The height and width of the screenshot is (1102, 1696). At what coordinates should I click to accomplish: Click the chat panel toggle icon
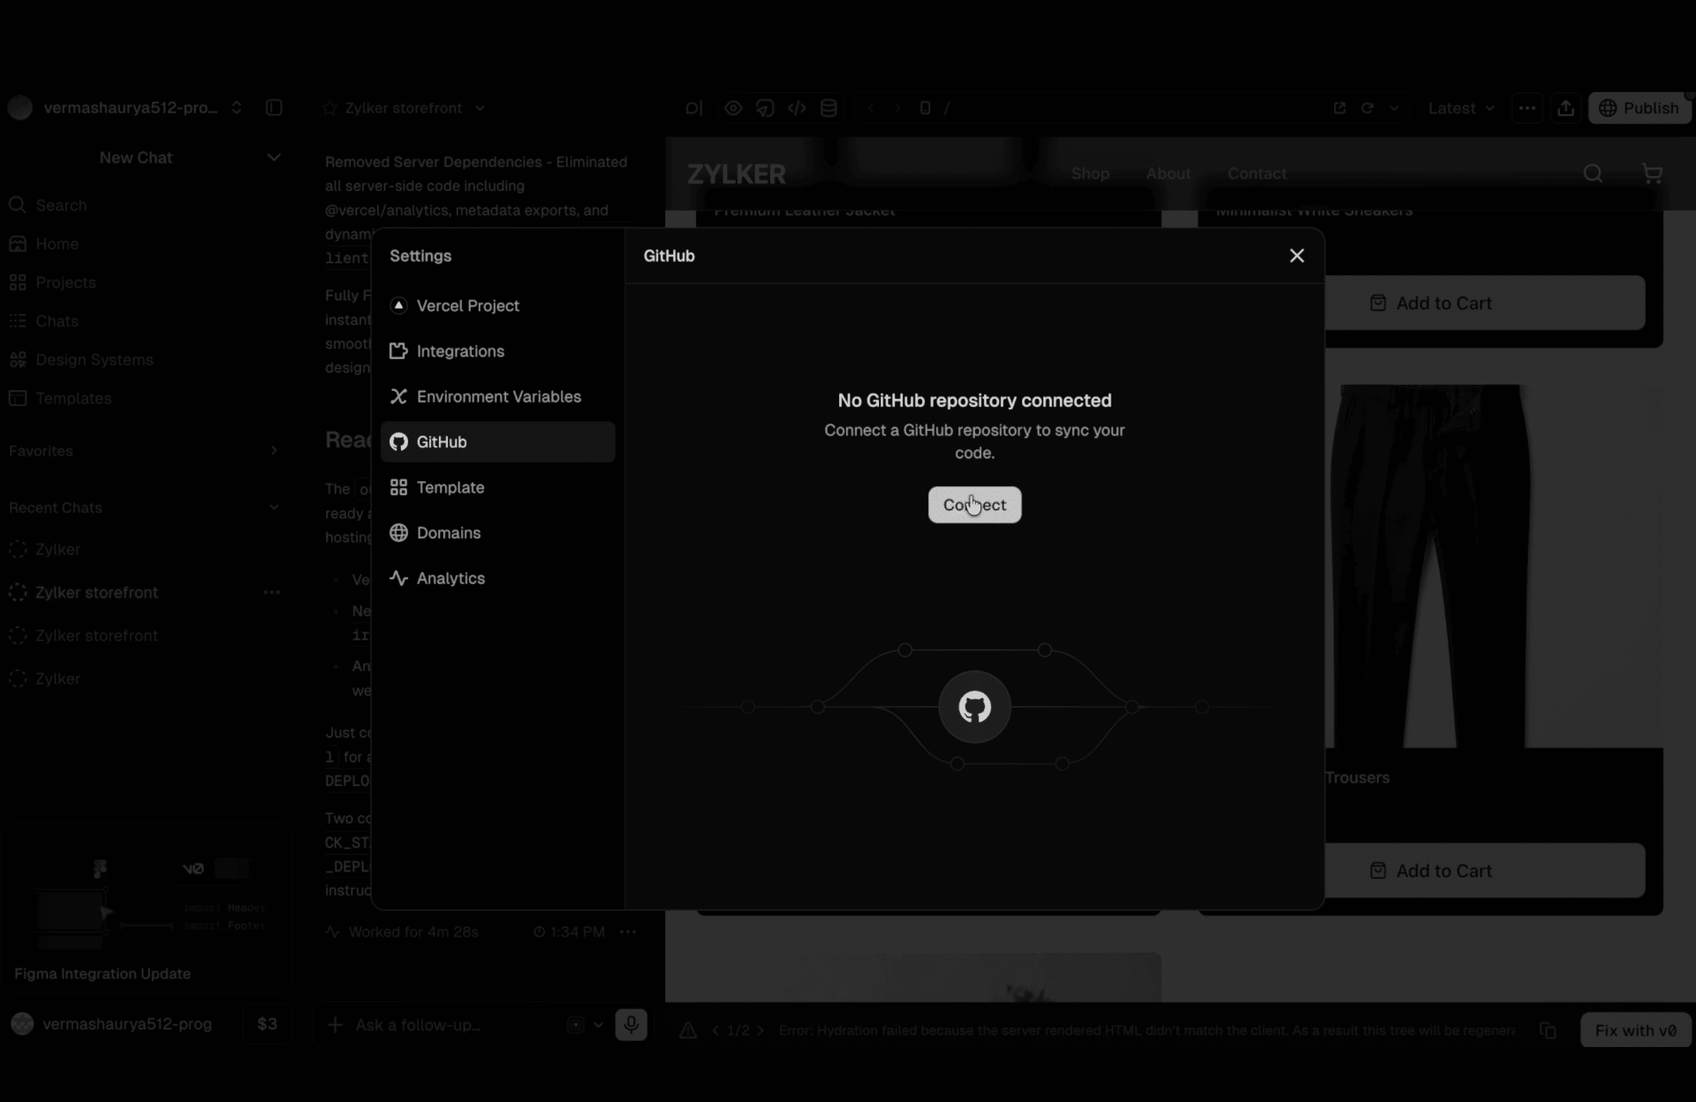pos(694,108)
